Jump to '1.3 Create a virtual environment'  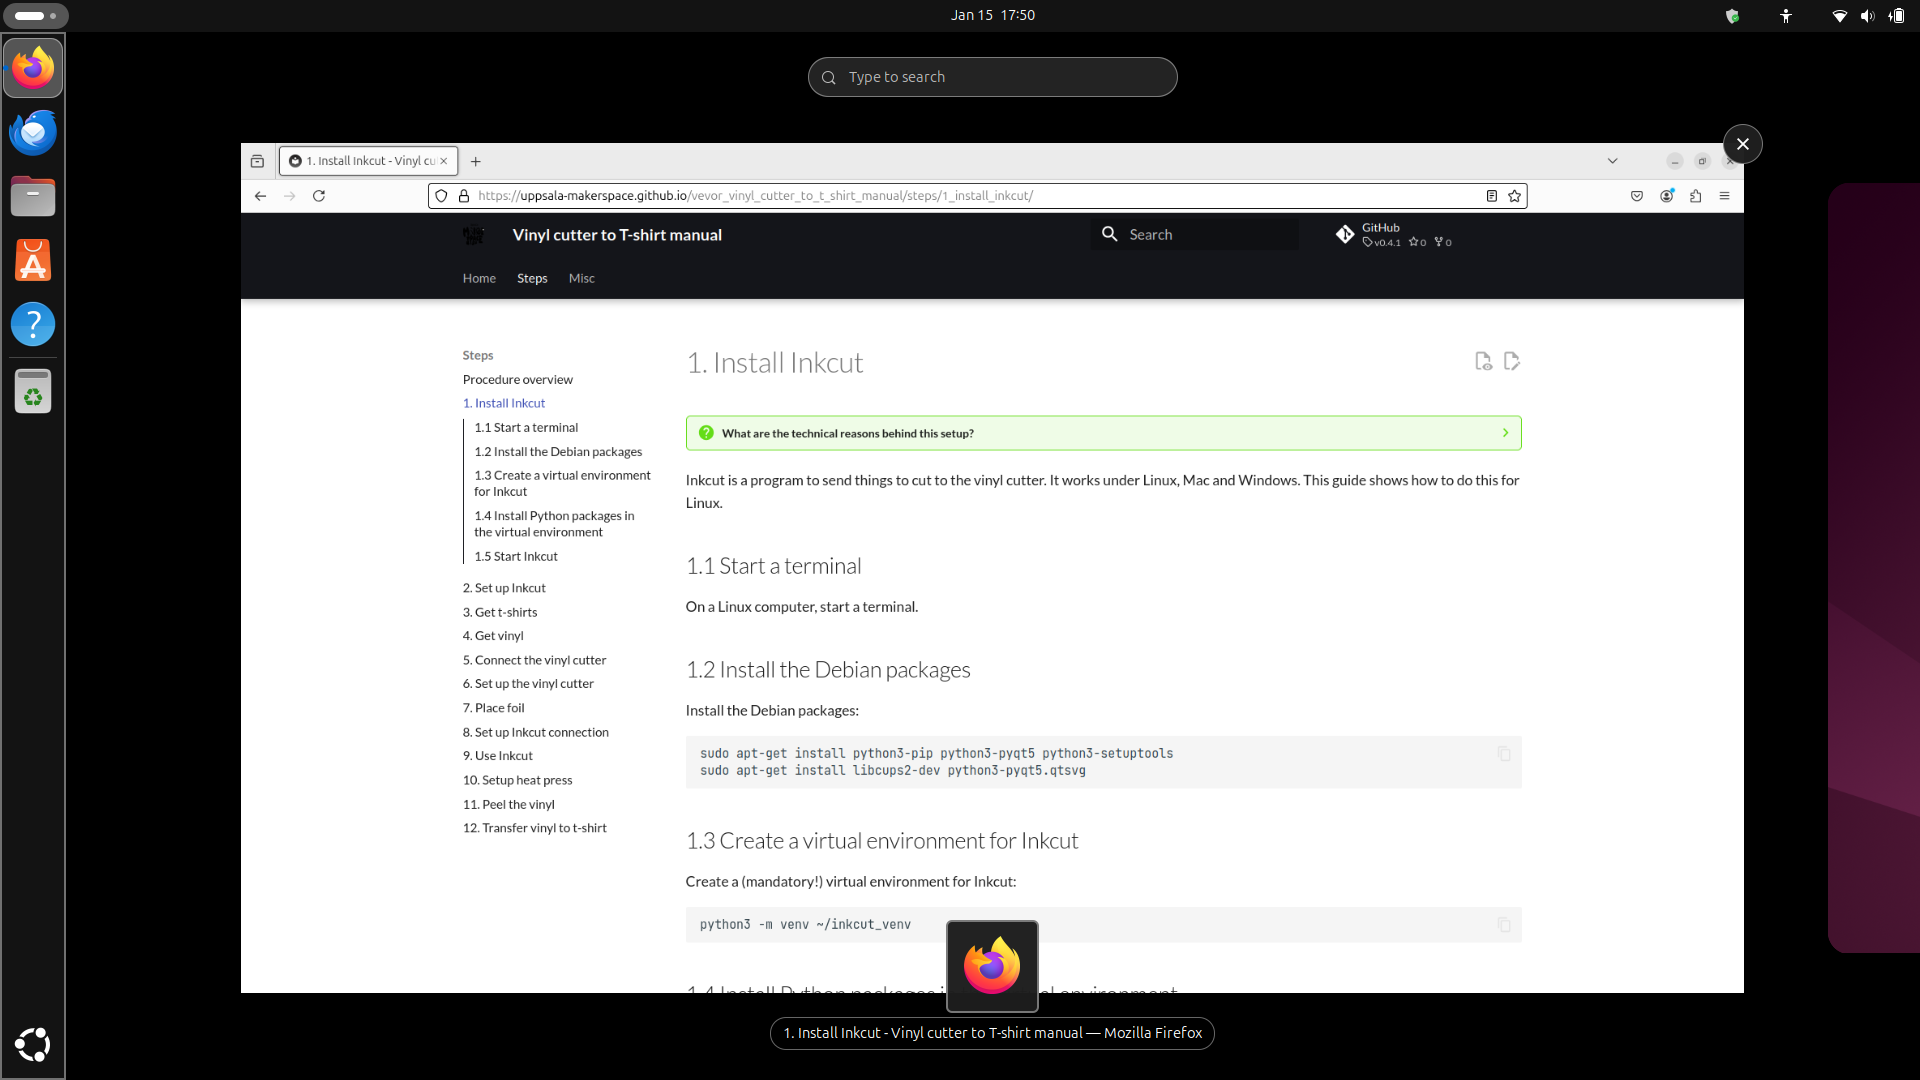click(562, 484)
